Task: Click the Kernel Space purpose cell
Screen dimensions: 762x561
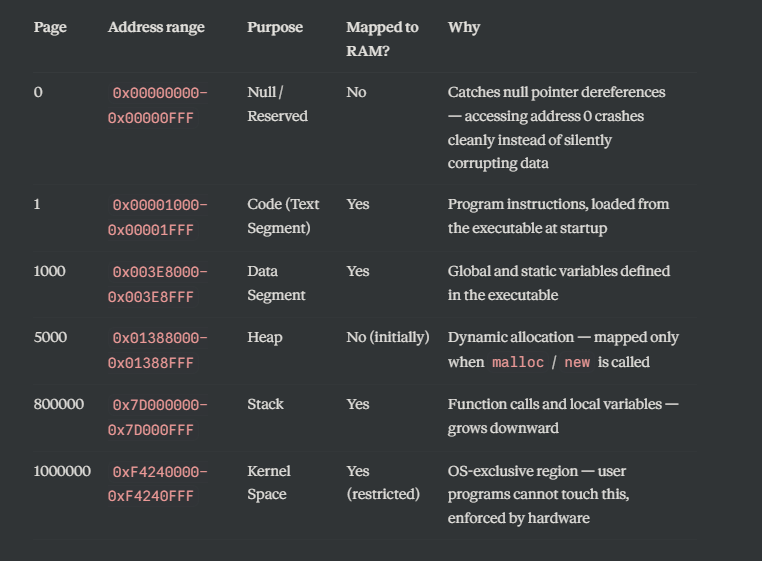Action: [268, 482]
